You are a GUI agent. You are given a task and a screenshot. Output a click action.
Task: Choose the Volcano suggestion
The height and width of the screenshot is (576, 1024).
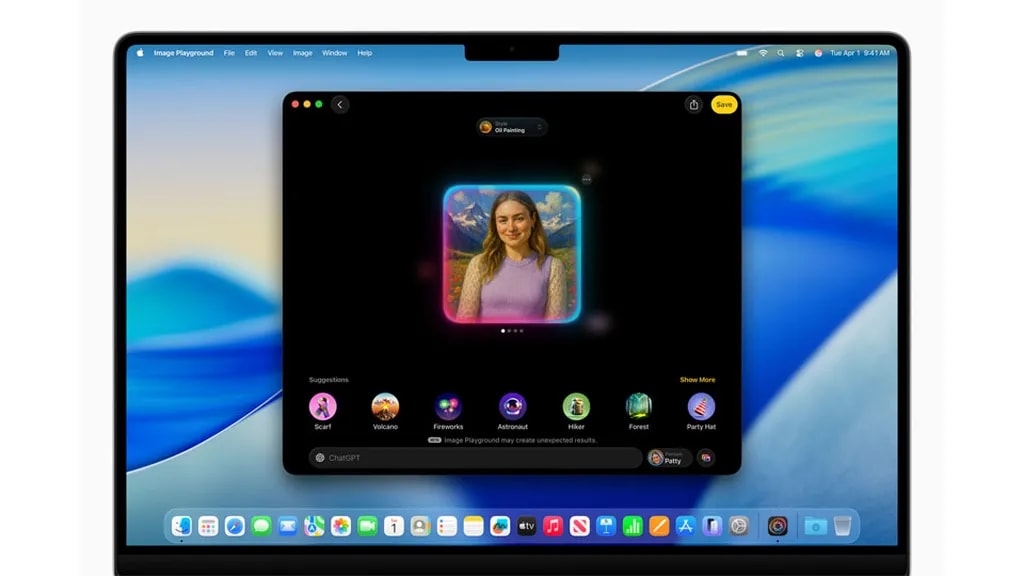coord(385,407)
